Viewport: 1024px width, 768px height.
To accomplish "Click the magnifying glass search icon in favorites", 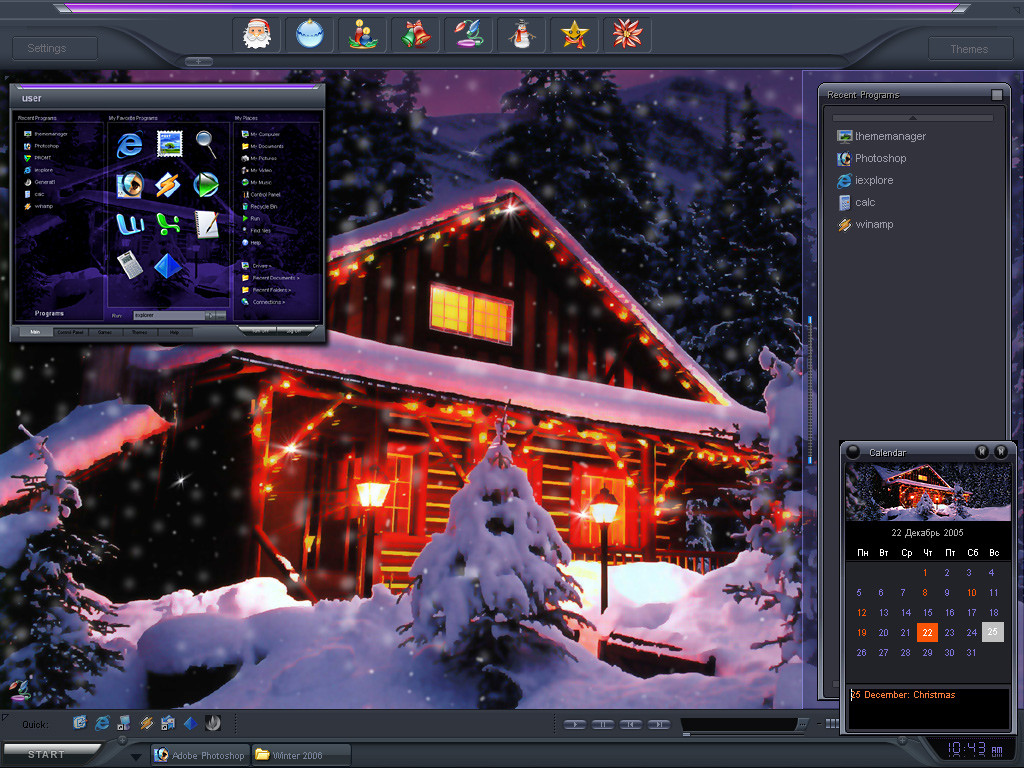I will point(206,144).
